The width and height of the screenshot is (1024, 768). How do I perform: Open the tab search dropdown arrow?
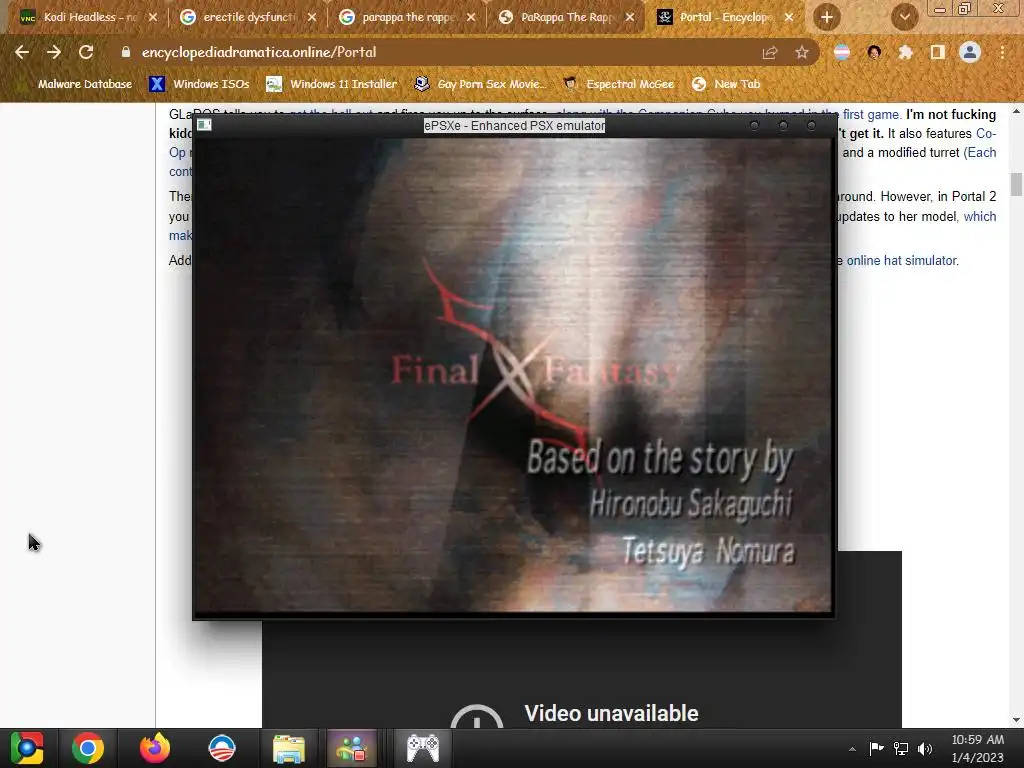coord(904,17)
